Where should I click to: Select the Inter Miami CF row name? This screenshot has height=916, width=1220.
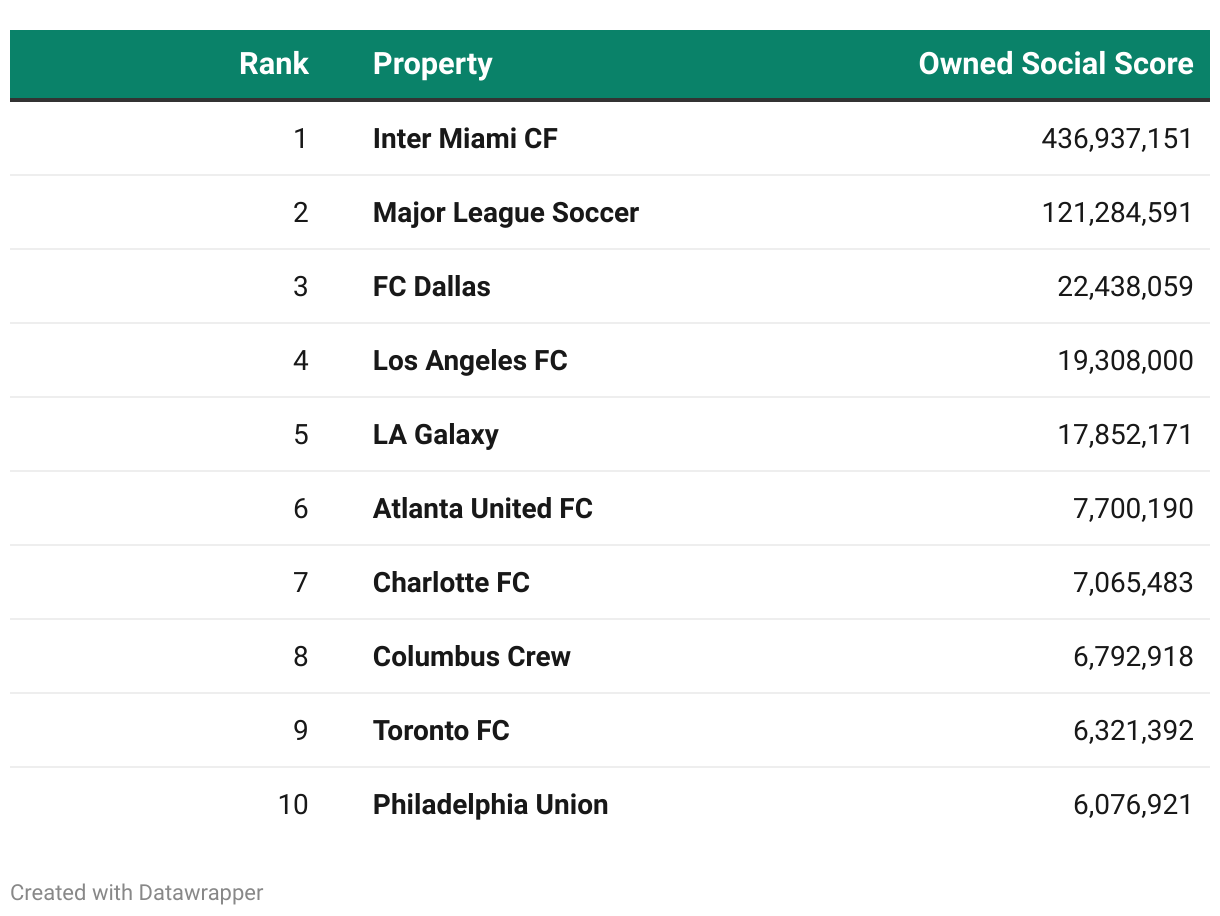tap(465, 138)
